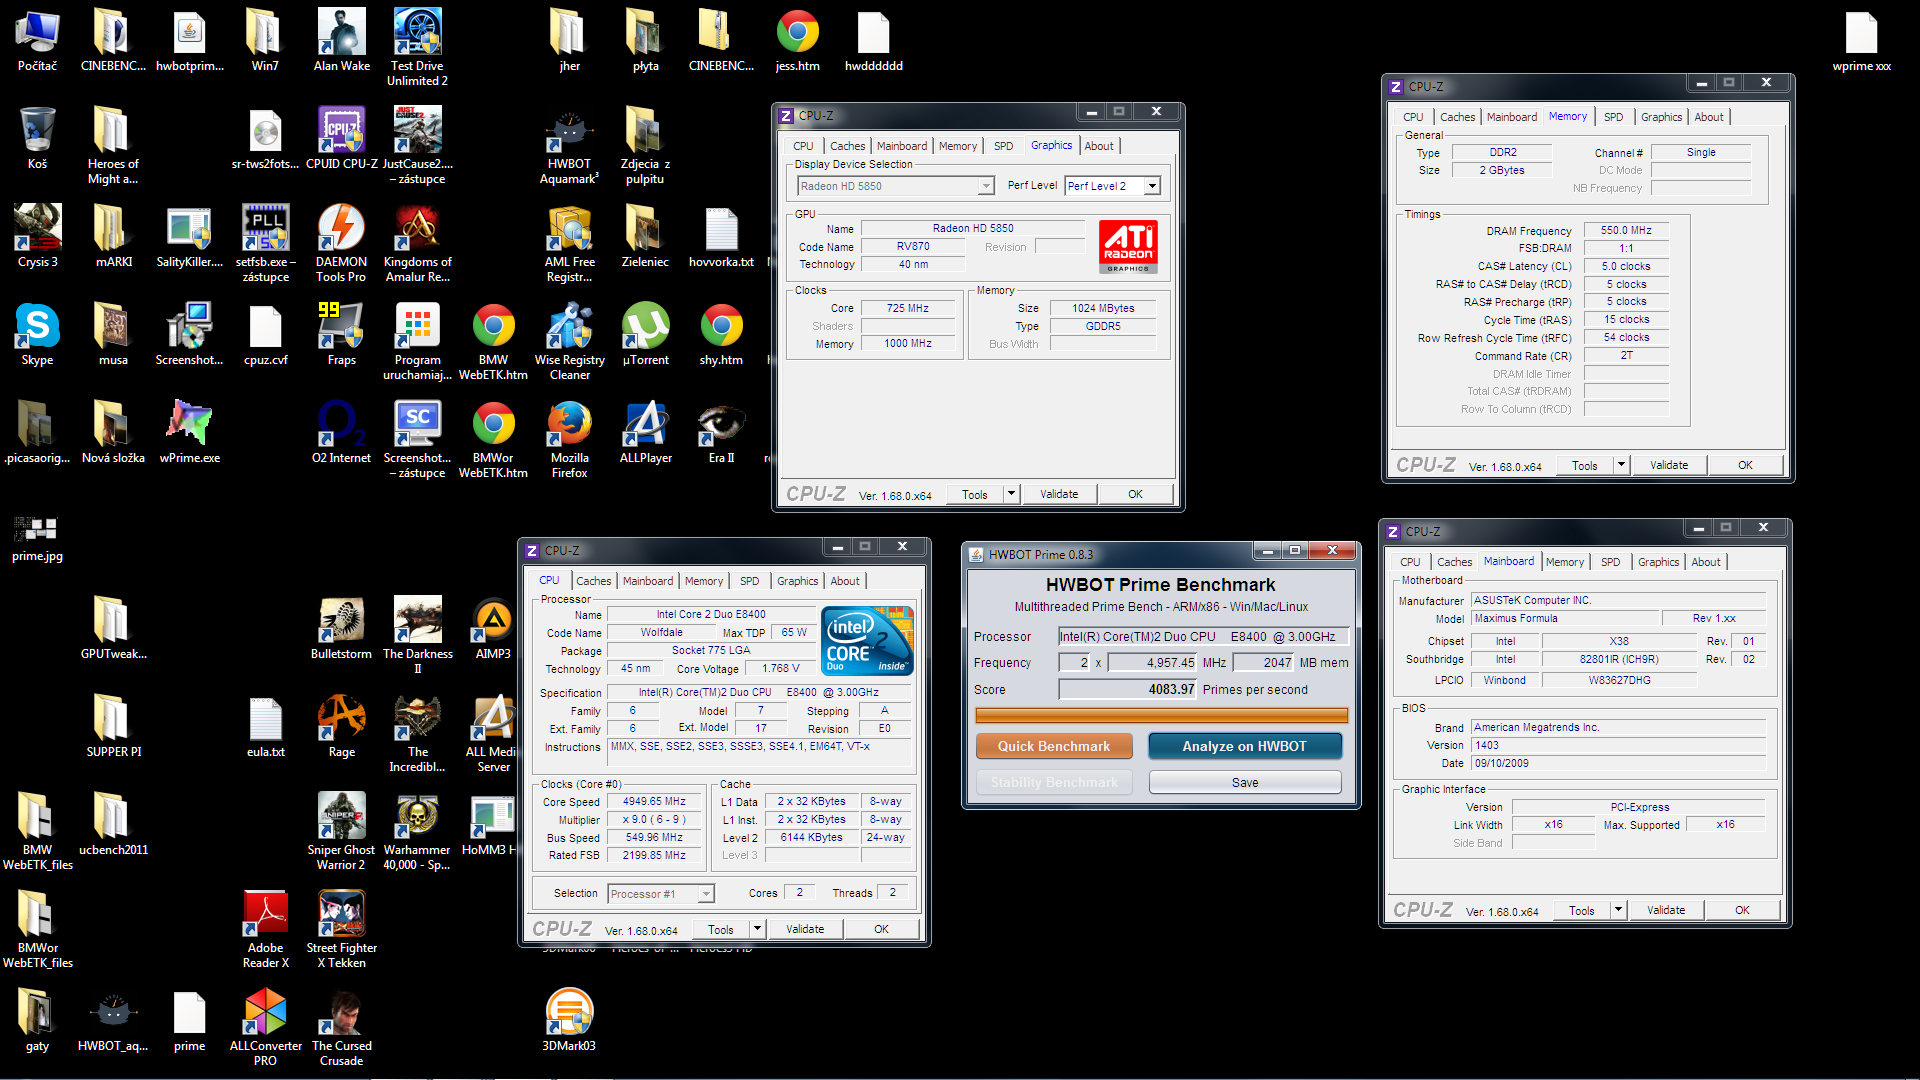Image resolution: width=1920 pixels, height=1080 pixels.
Task: Open the wPrime.exe desktop icon
Action: [189, 432]
